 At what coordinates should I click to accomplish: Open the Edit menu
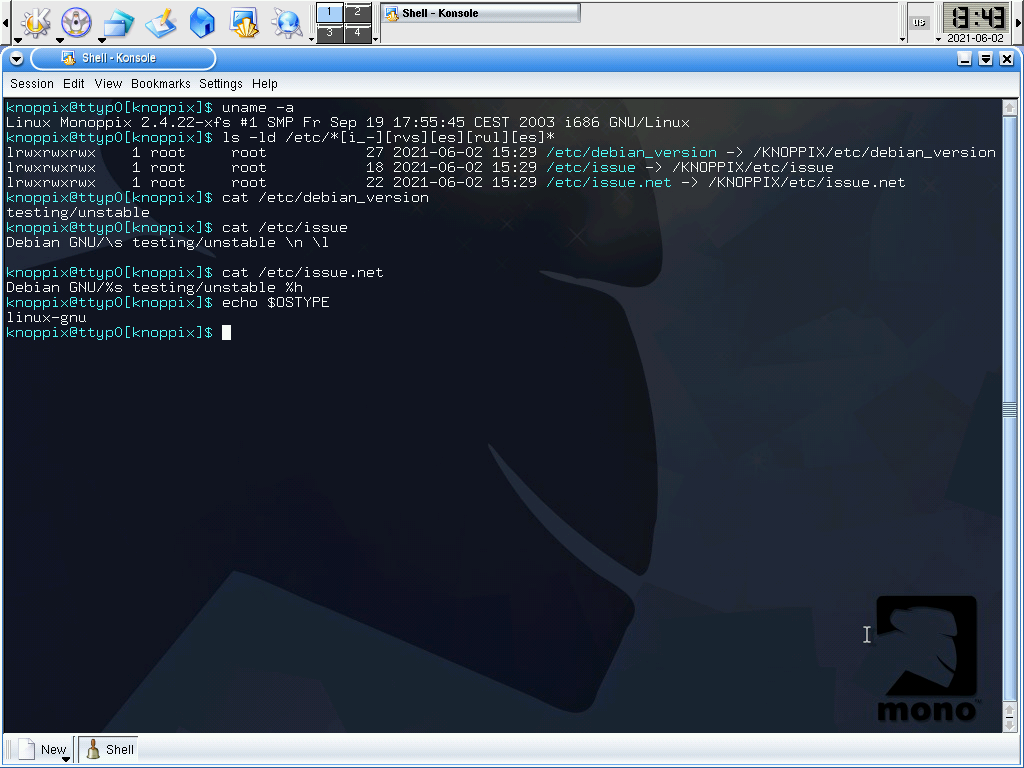click(73, 84)
